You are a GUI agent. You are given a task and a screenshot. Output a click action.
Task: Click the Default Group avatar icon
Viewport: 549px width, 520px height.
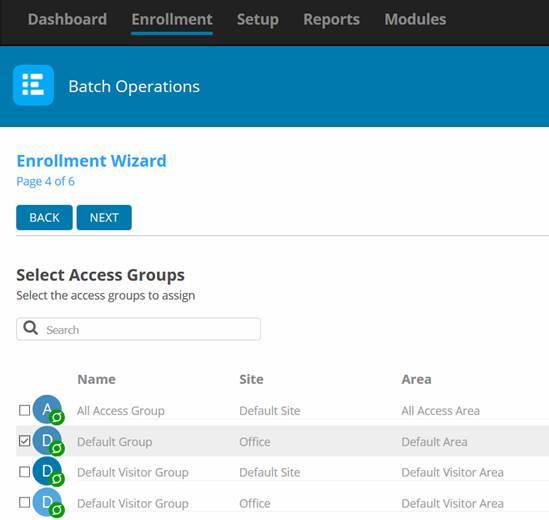pos(47,440)
